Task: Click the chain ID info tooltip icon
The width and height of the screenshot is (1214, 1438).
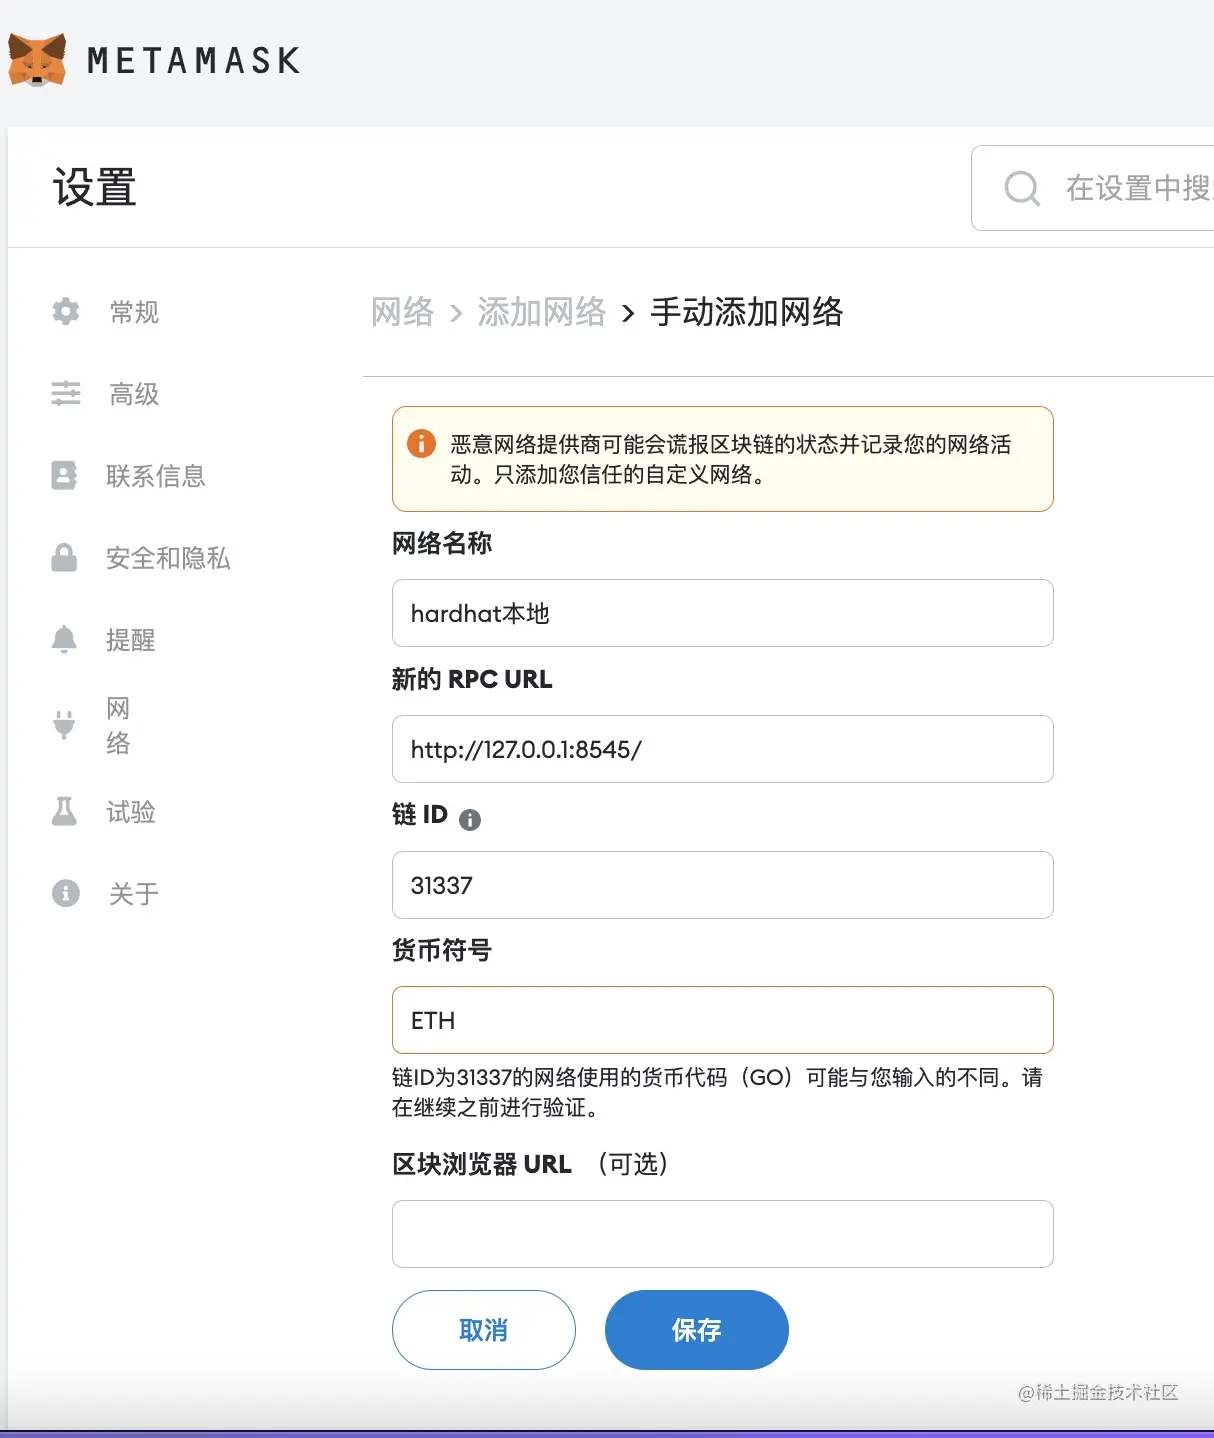Action: (x=470, y=820)
